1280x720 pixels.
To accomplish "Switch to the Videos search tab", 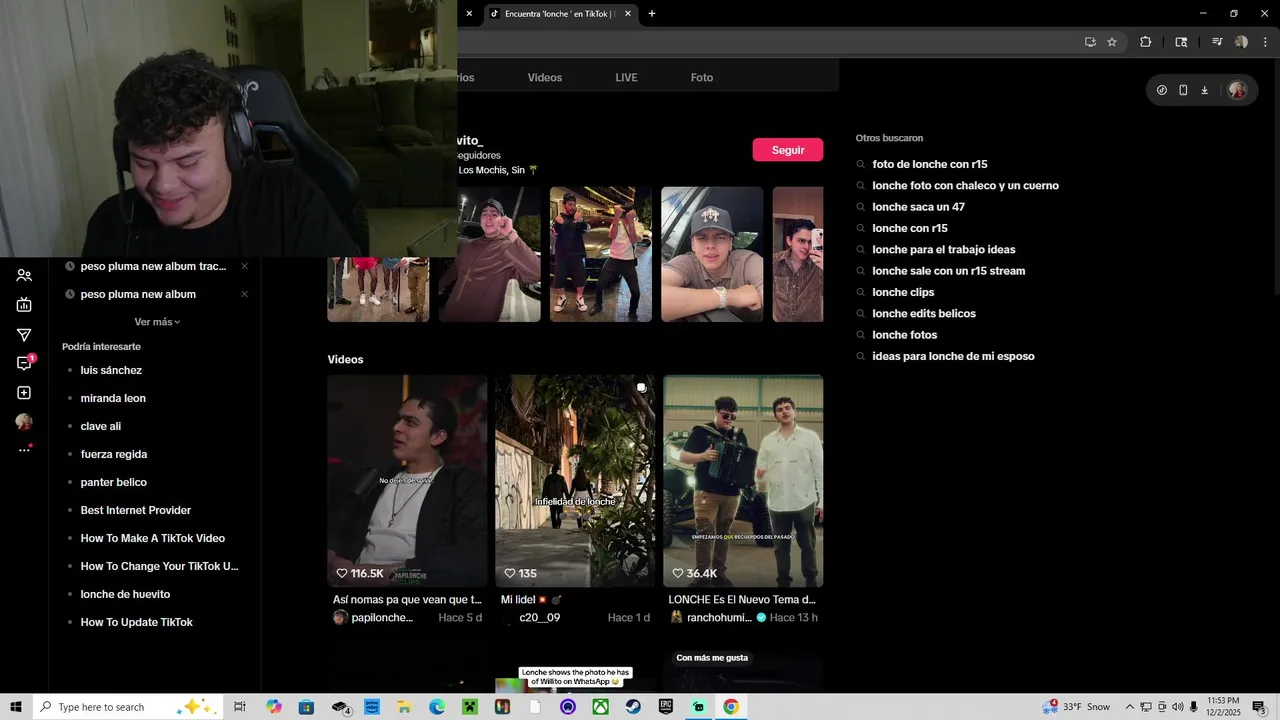I will 545,78.
